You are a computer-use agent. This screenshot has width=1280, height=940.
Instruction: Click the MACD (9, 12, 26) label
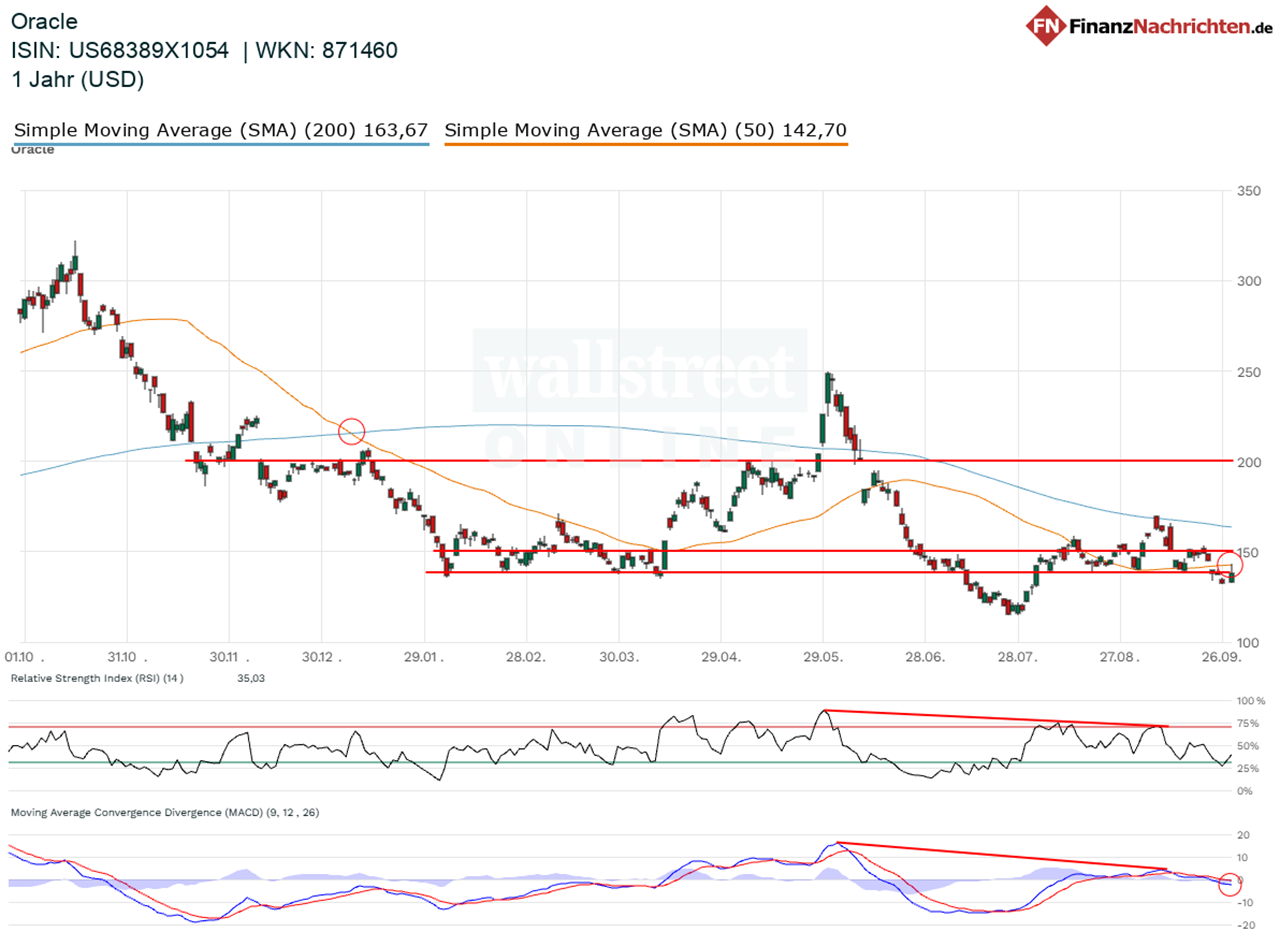coord(165,813)
